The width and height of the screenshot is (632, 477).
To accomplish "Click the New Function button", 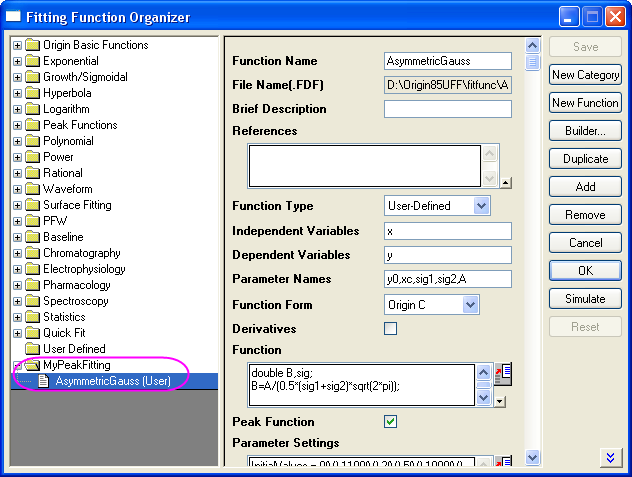I will point(585,103).
